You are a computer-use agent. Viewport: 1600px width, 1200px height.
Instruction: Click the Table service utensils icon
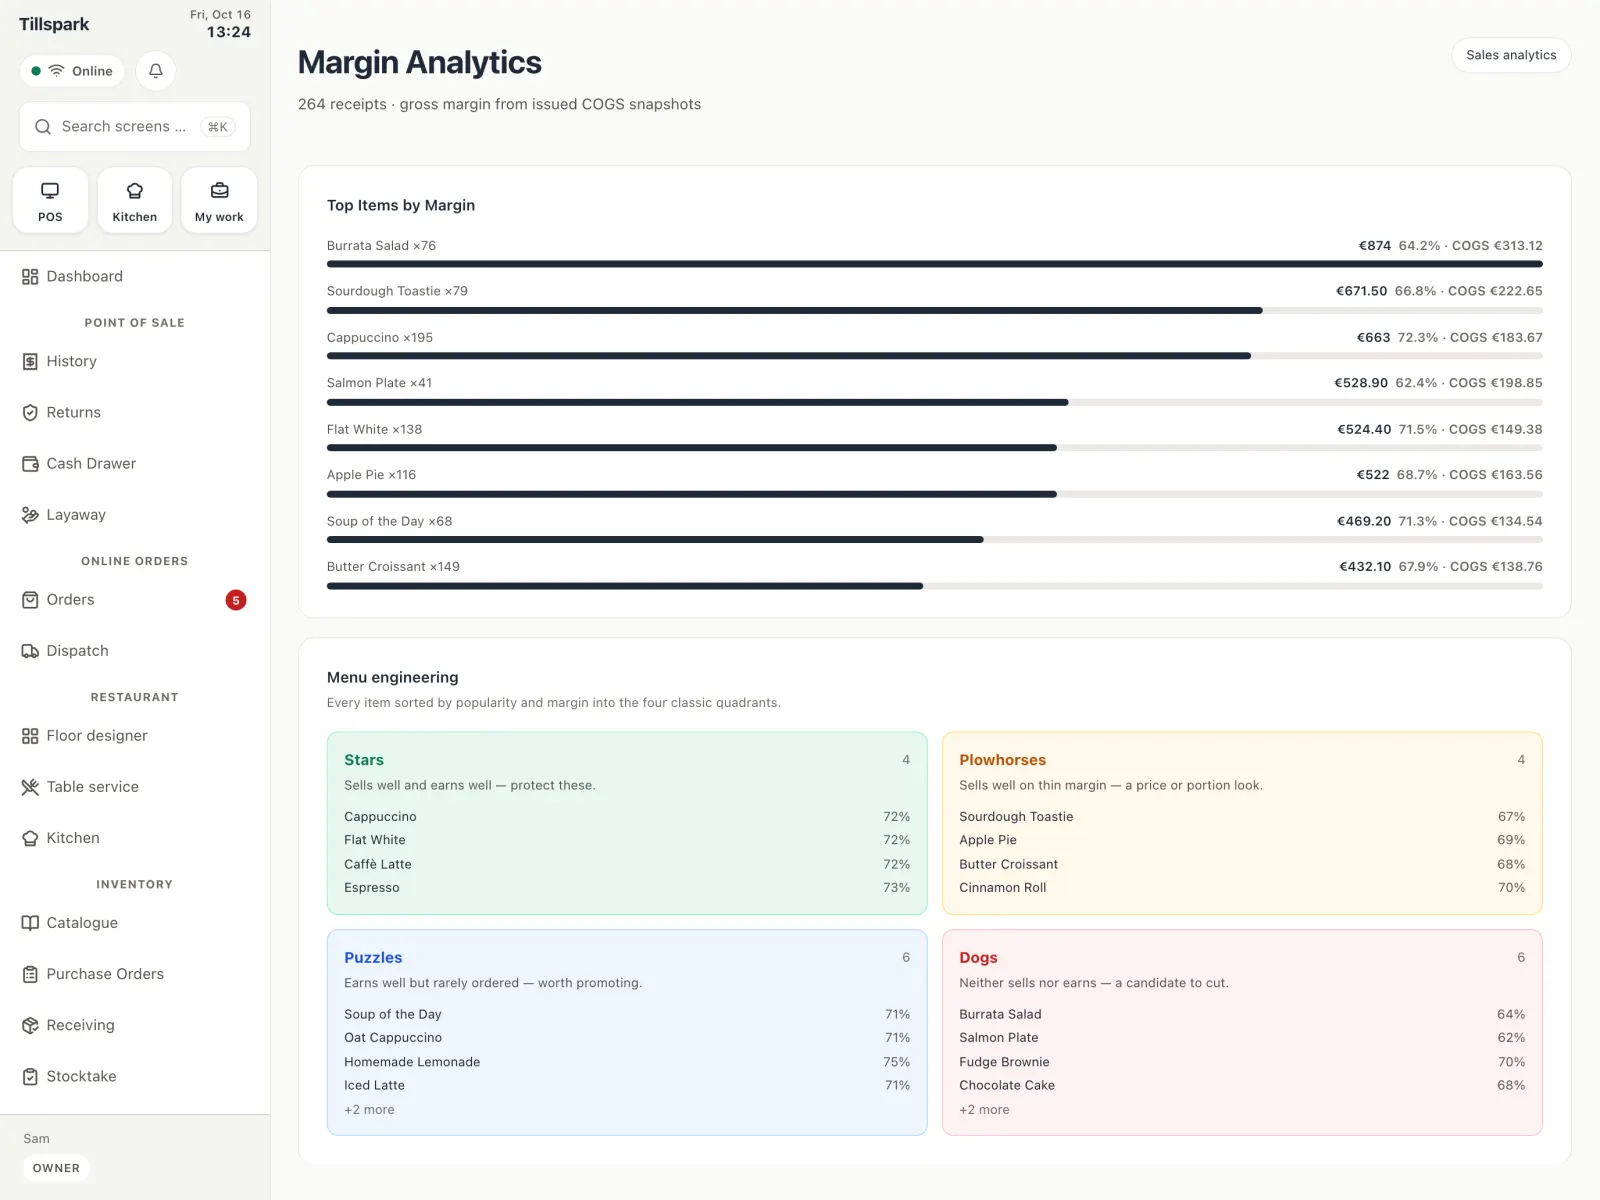[x=30, y=787]
